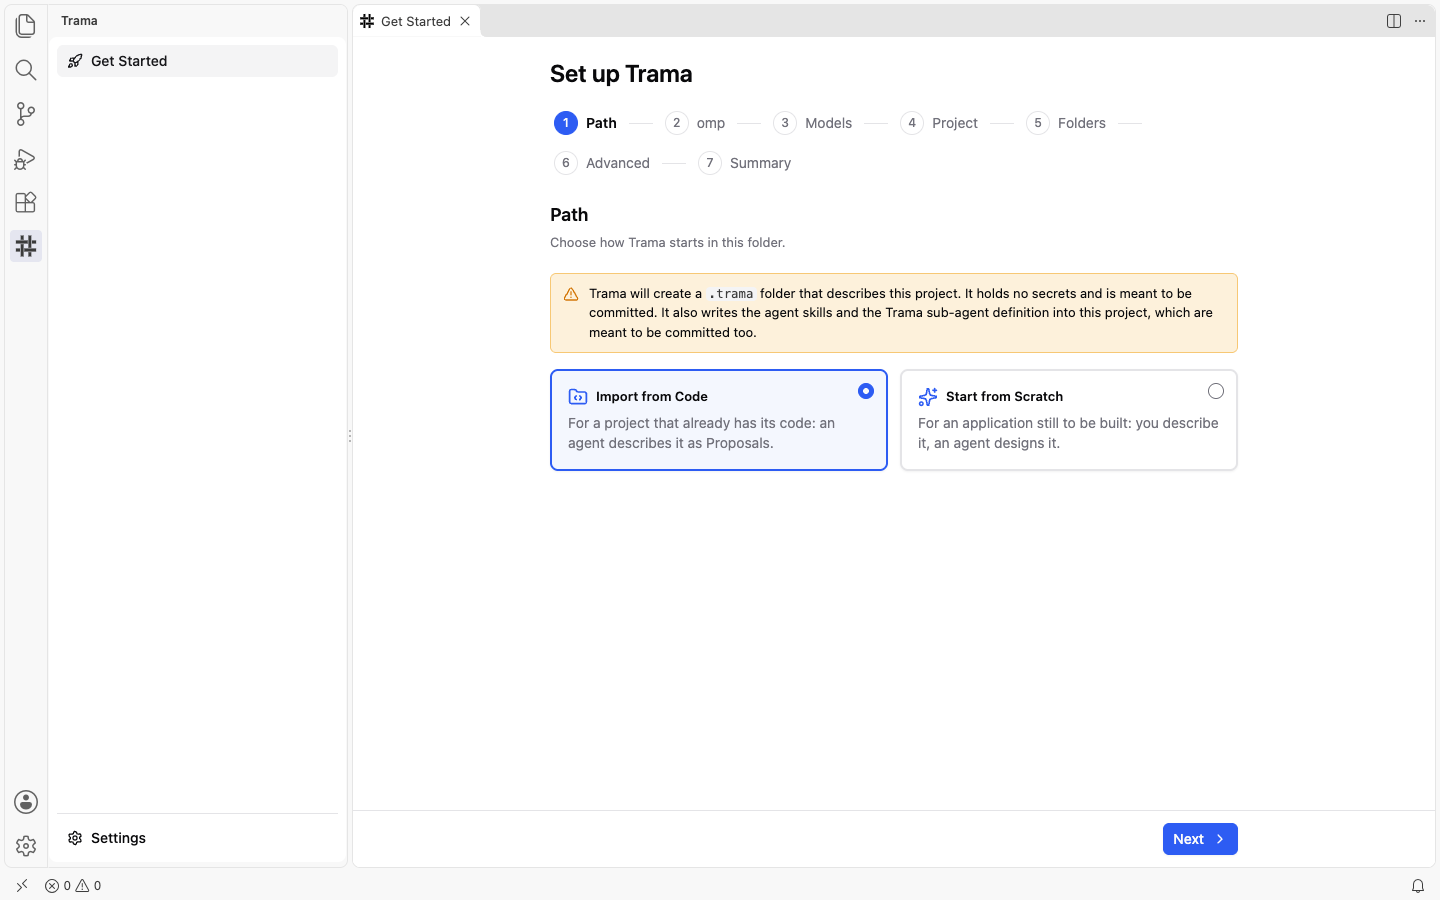Viewport: 1440px width, 900px height.
Task: Click the sidebar resize sash handle
Action: tap(349, 436)
